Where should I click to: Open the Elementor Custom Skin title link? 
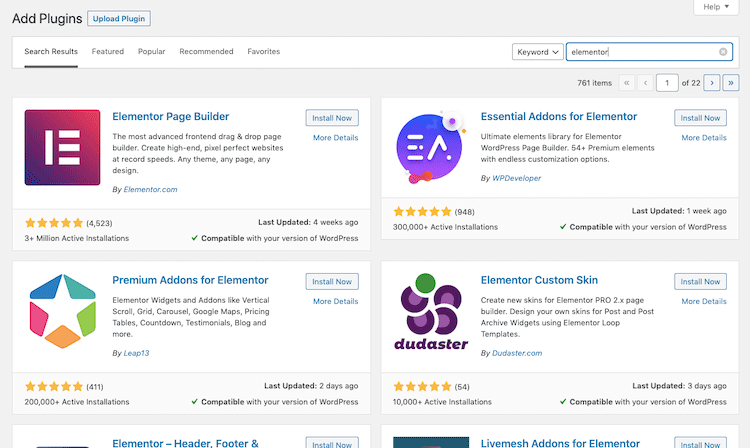coord(539,280)
